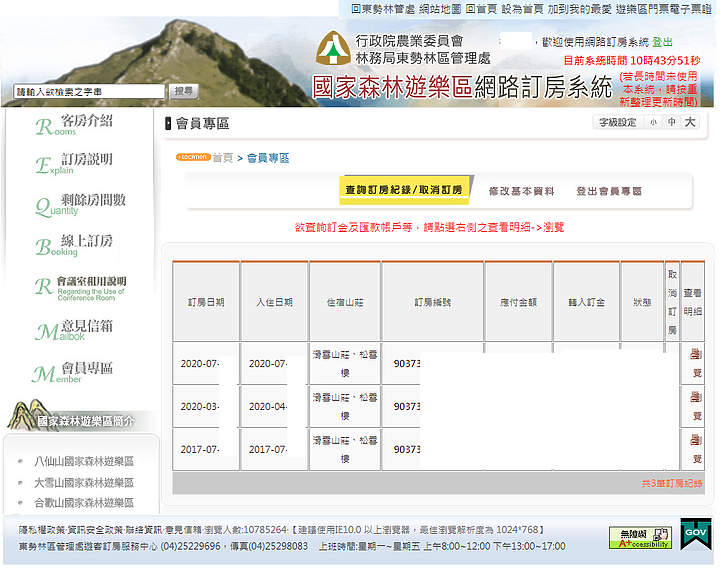Open 合歡山國家森林遊樂區 link
This screenshot has height=571, width=720.
84,503
